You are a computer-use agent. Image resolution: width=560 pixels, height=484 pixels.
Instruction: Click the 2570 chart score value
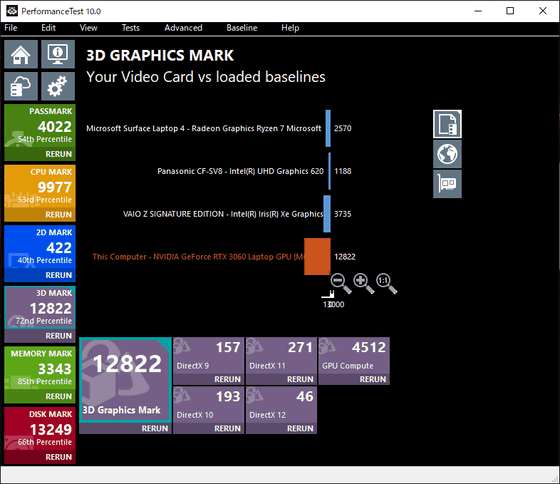[x=342, y=128]
